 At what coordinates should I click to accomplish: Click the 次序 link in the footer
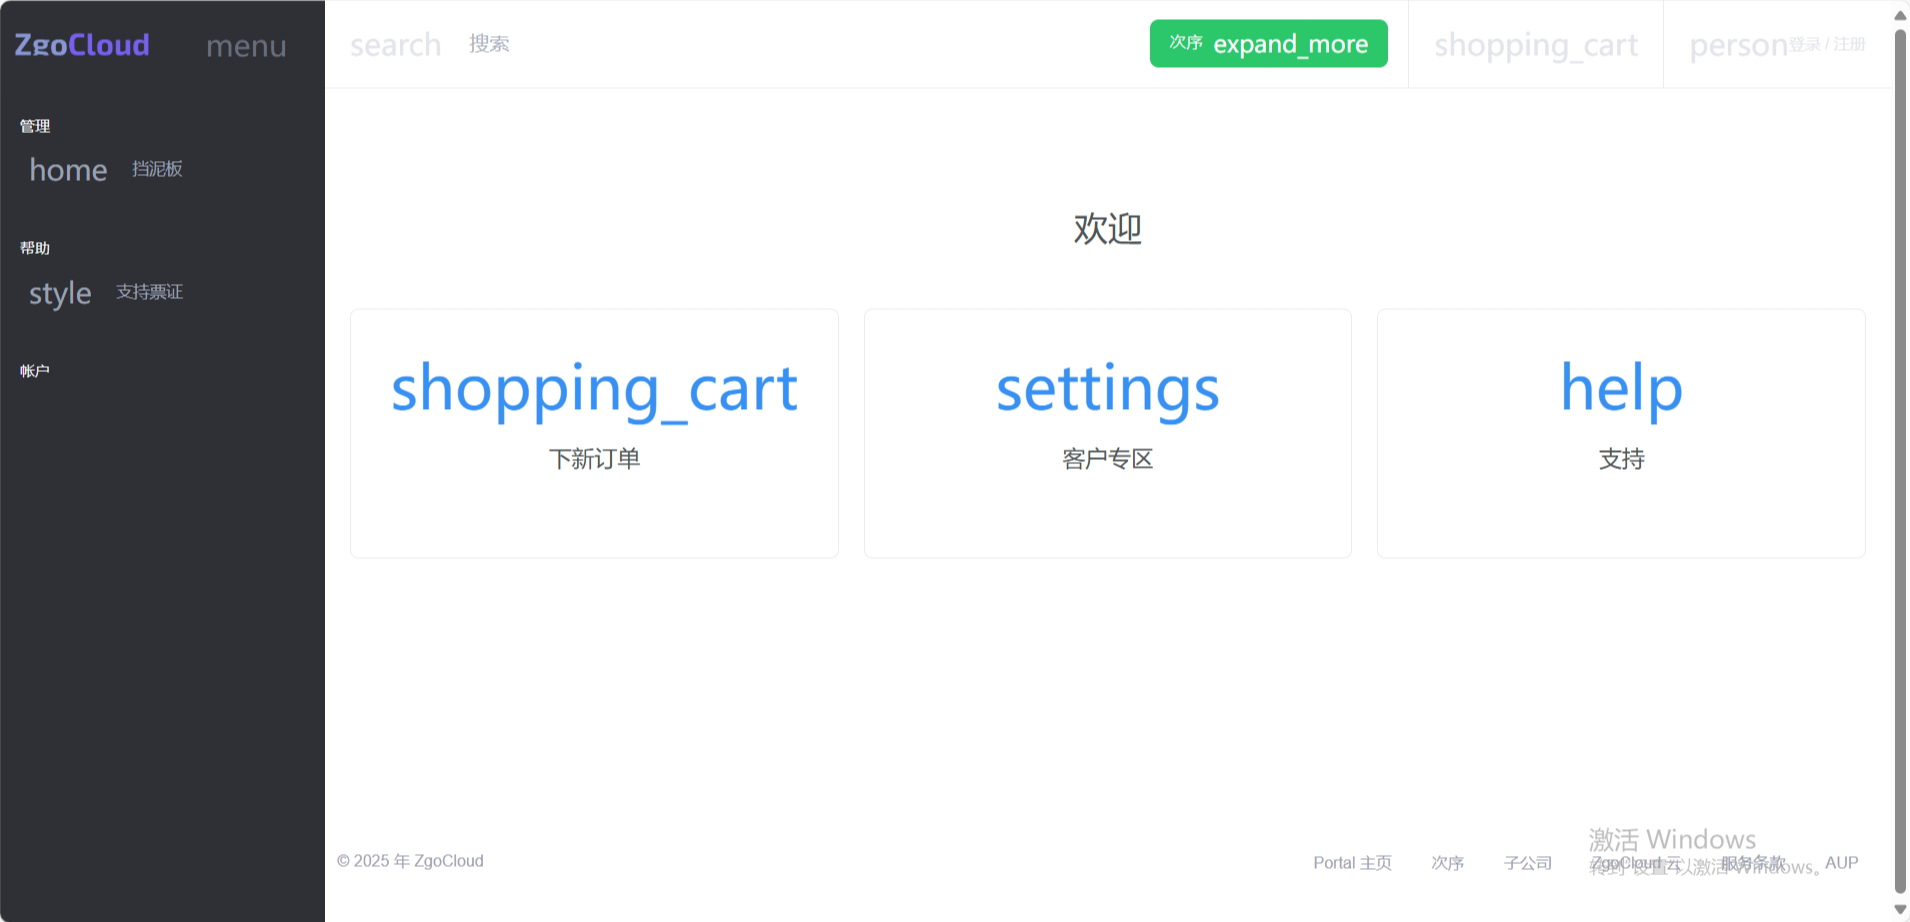pos(1447,863)
